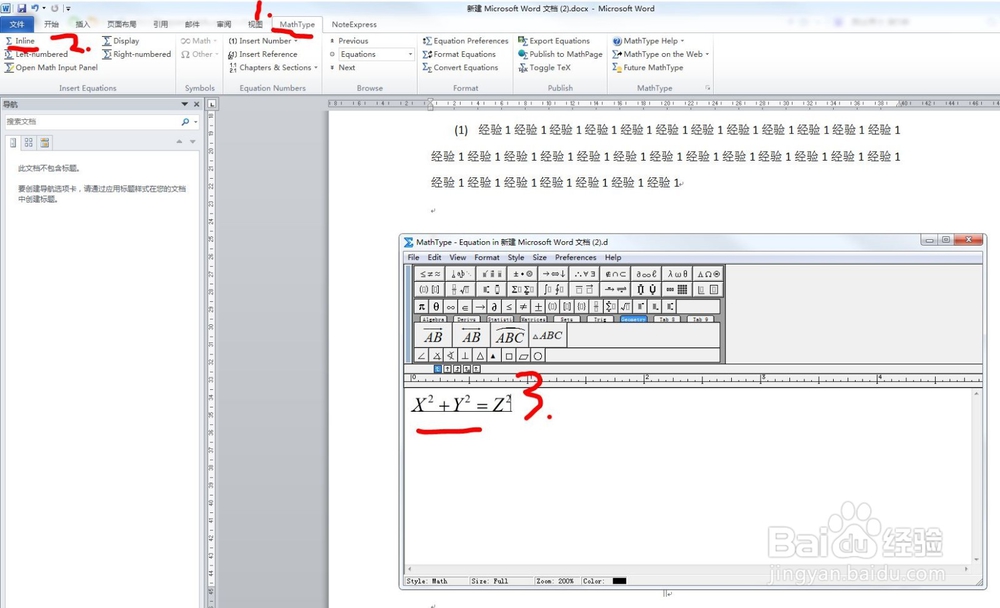This screenshot has width=1000, height=608.
Task: Open MathType Preferences menu
Action: click(575, 257)
